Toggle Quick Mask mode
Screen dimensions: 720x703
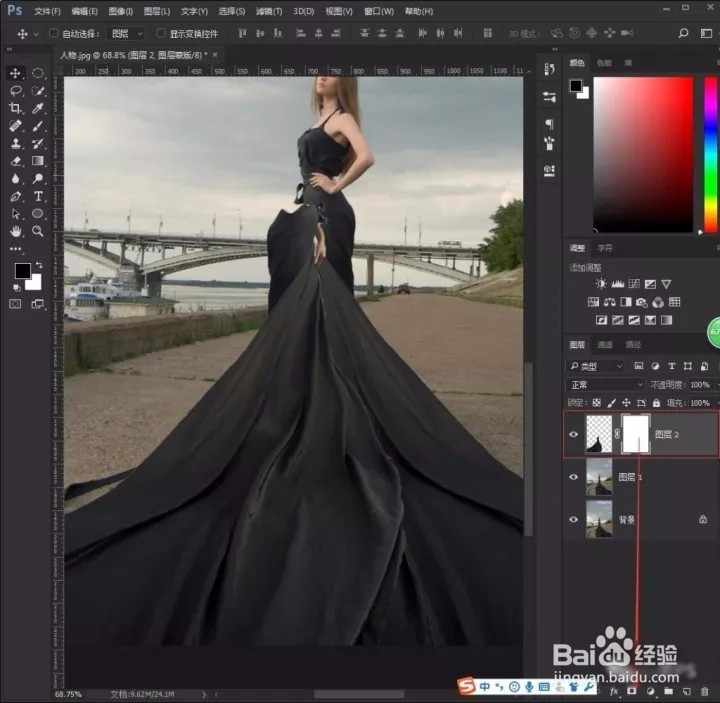click(15, 304)
